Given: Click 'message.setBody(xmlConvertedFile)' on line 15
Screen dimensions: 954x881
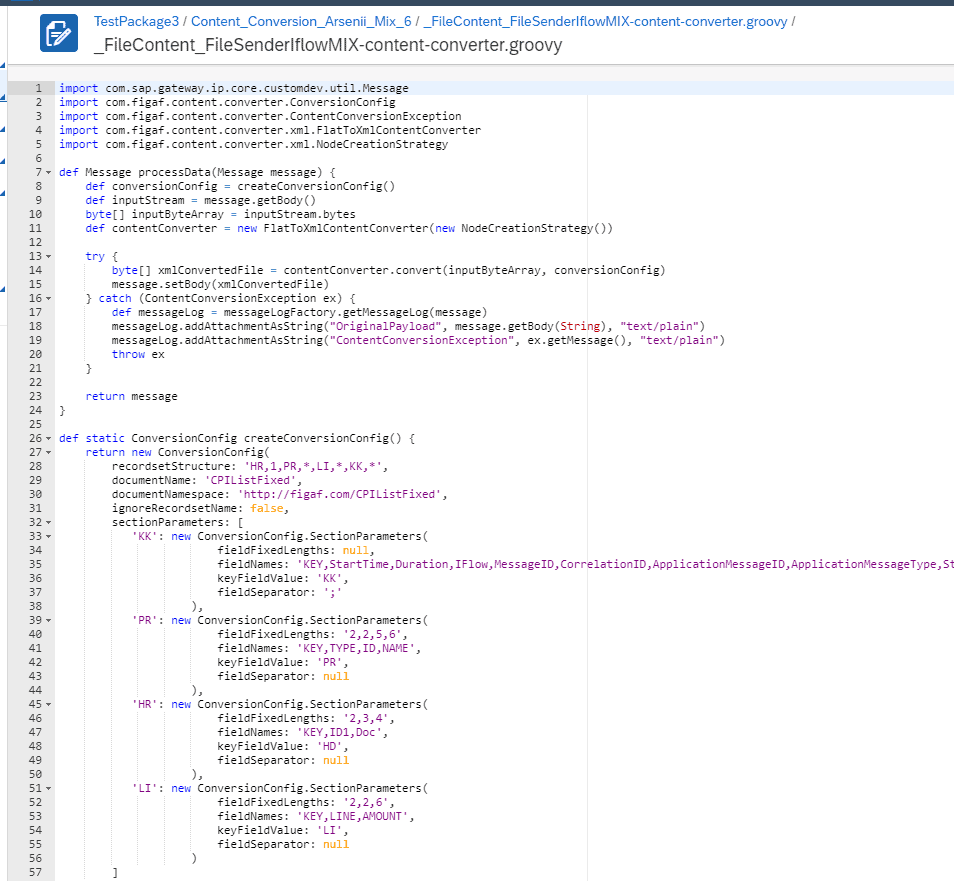Looking at the screenshot, I should [220, 284].
